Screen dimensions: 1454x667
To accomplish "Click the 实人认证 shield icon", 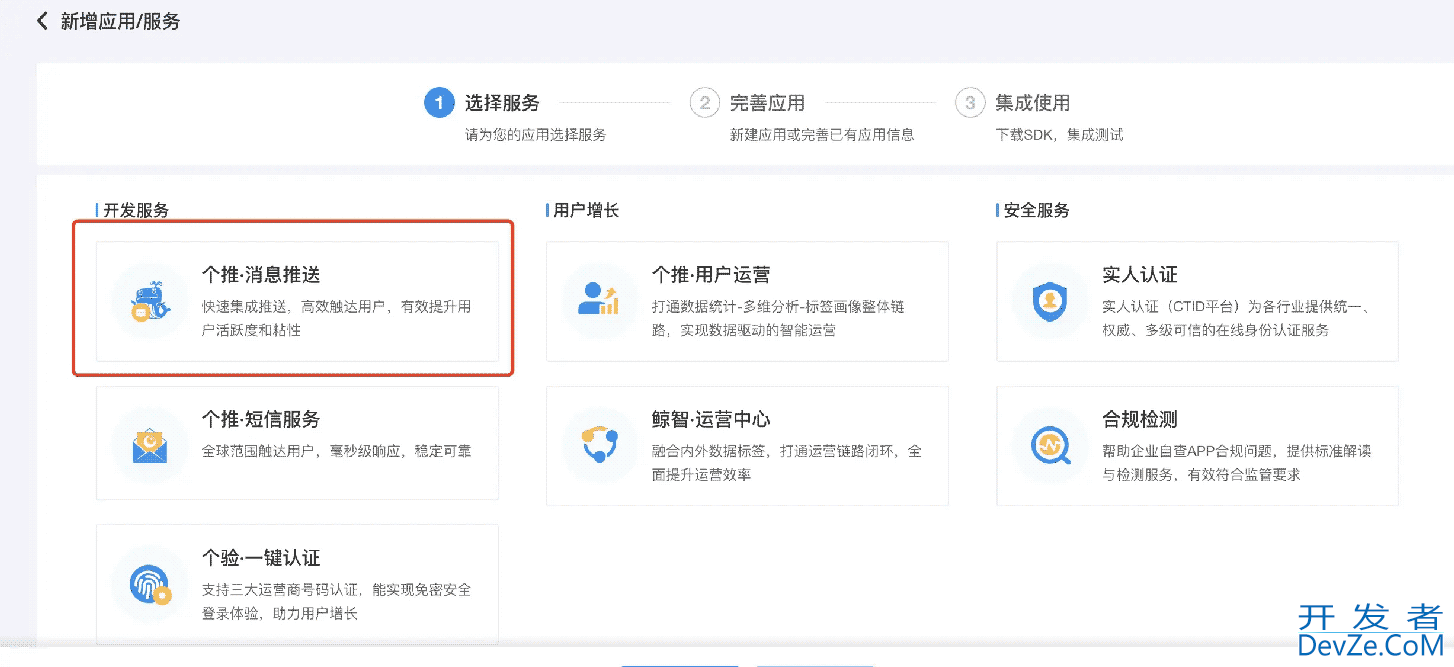I will coord(1050,301).
